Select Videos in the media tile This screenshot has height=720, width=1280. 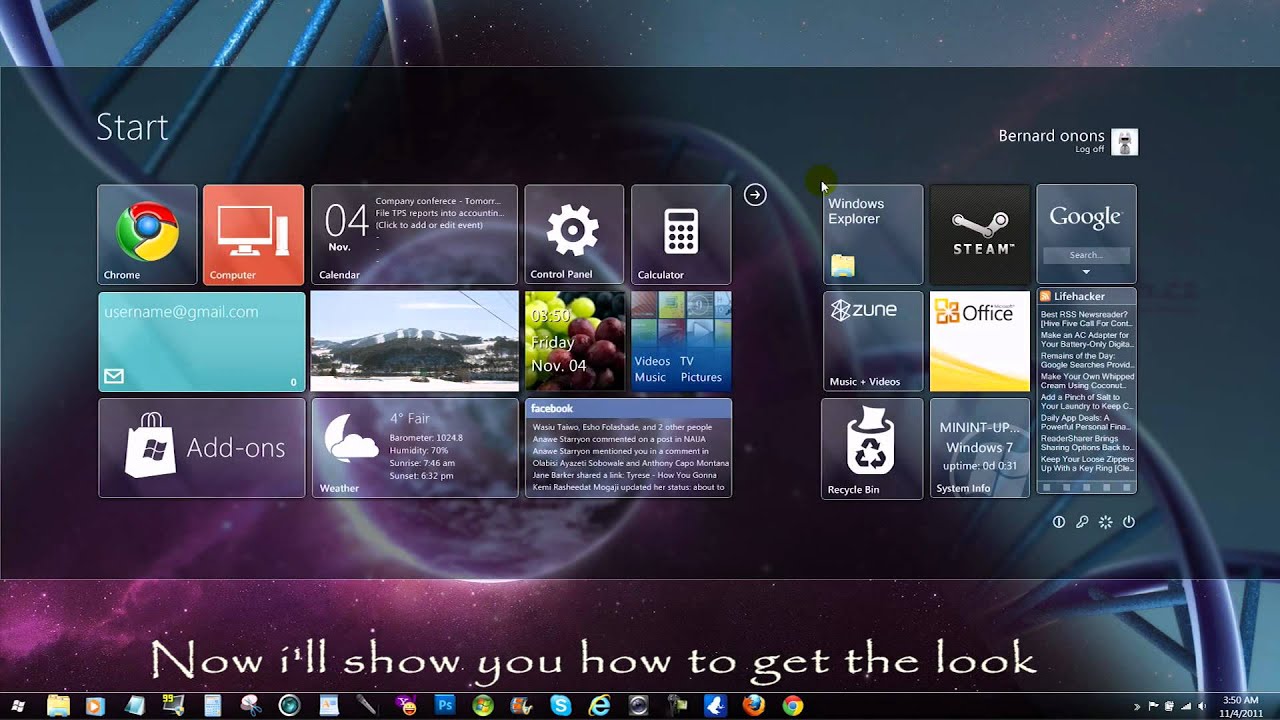click(652, 361)
